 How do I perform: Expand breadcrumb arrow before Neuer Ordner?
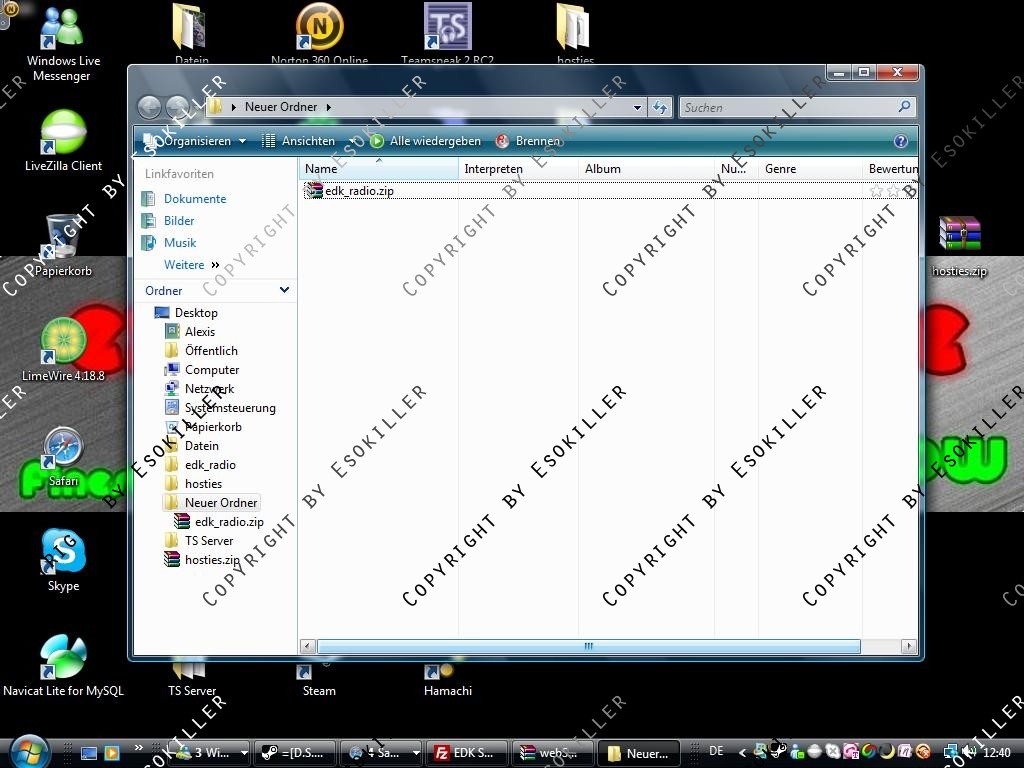tap(234, 107)
